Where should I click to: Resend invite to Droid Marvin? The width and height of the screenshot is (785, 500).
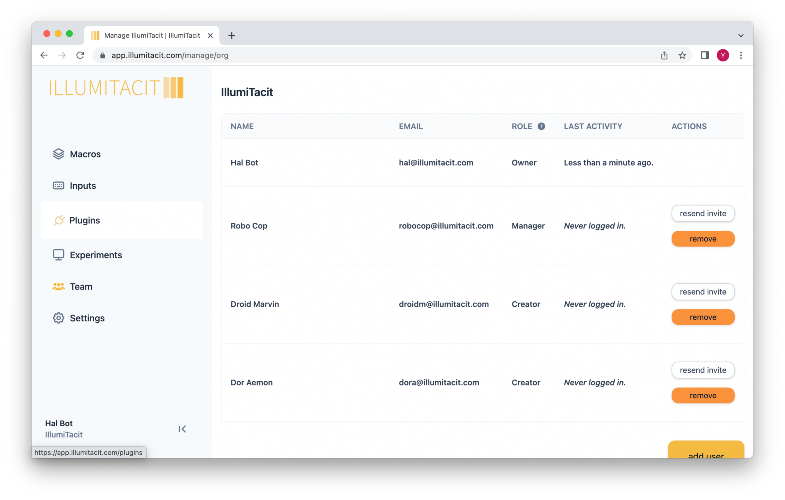coord(702,292)
